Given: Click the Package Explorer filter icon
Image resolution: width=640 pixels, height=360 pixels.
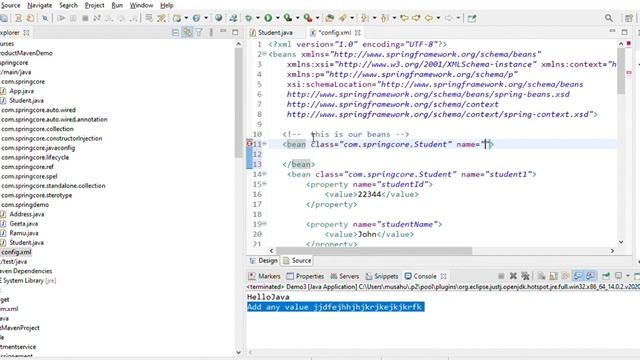Looking at the screenshot, I should point(199,32).
